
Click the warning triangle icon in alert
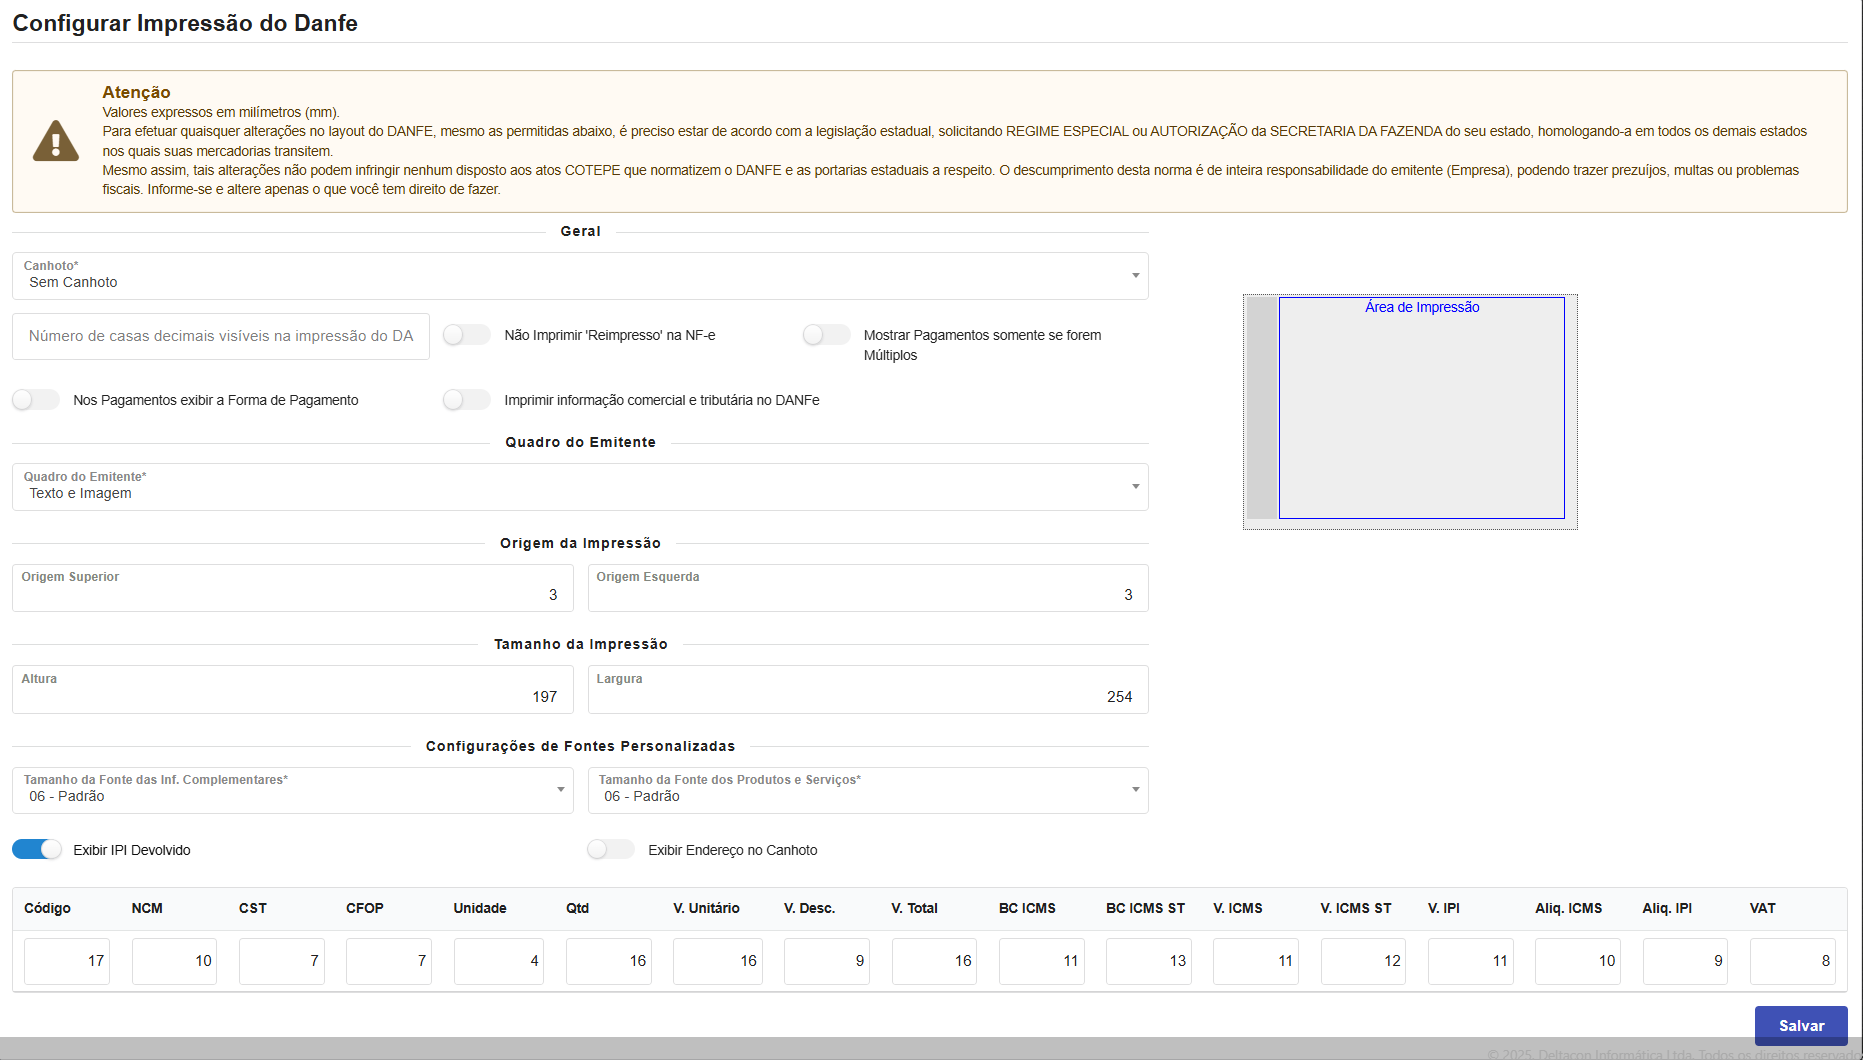click(x=56, y=141)
